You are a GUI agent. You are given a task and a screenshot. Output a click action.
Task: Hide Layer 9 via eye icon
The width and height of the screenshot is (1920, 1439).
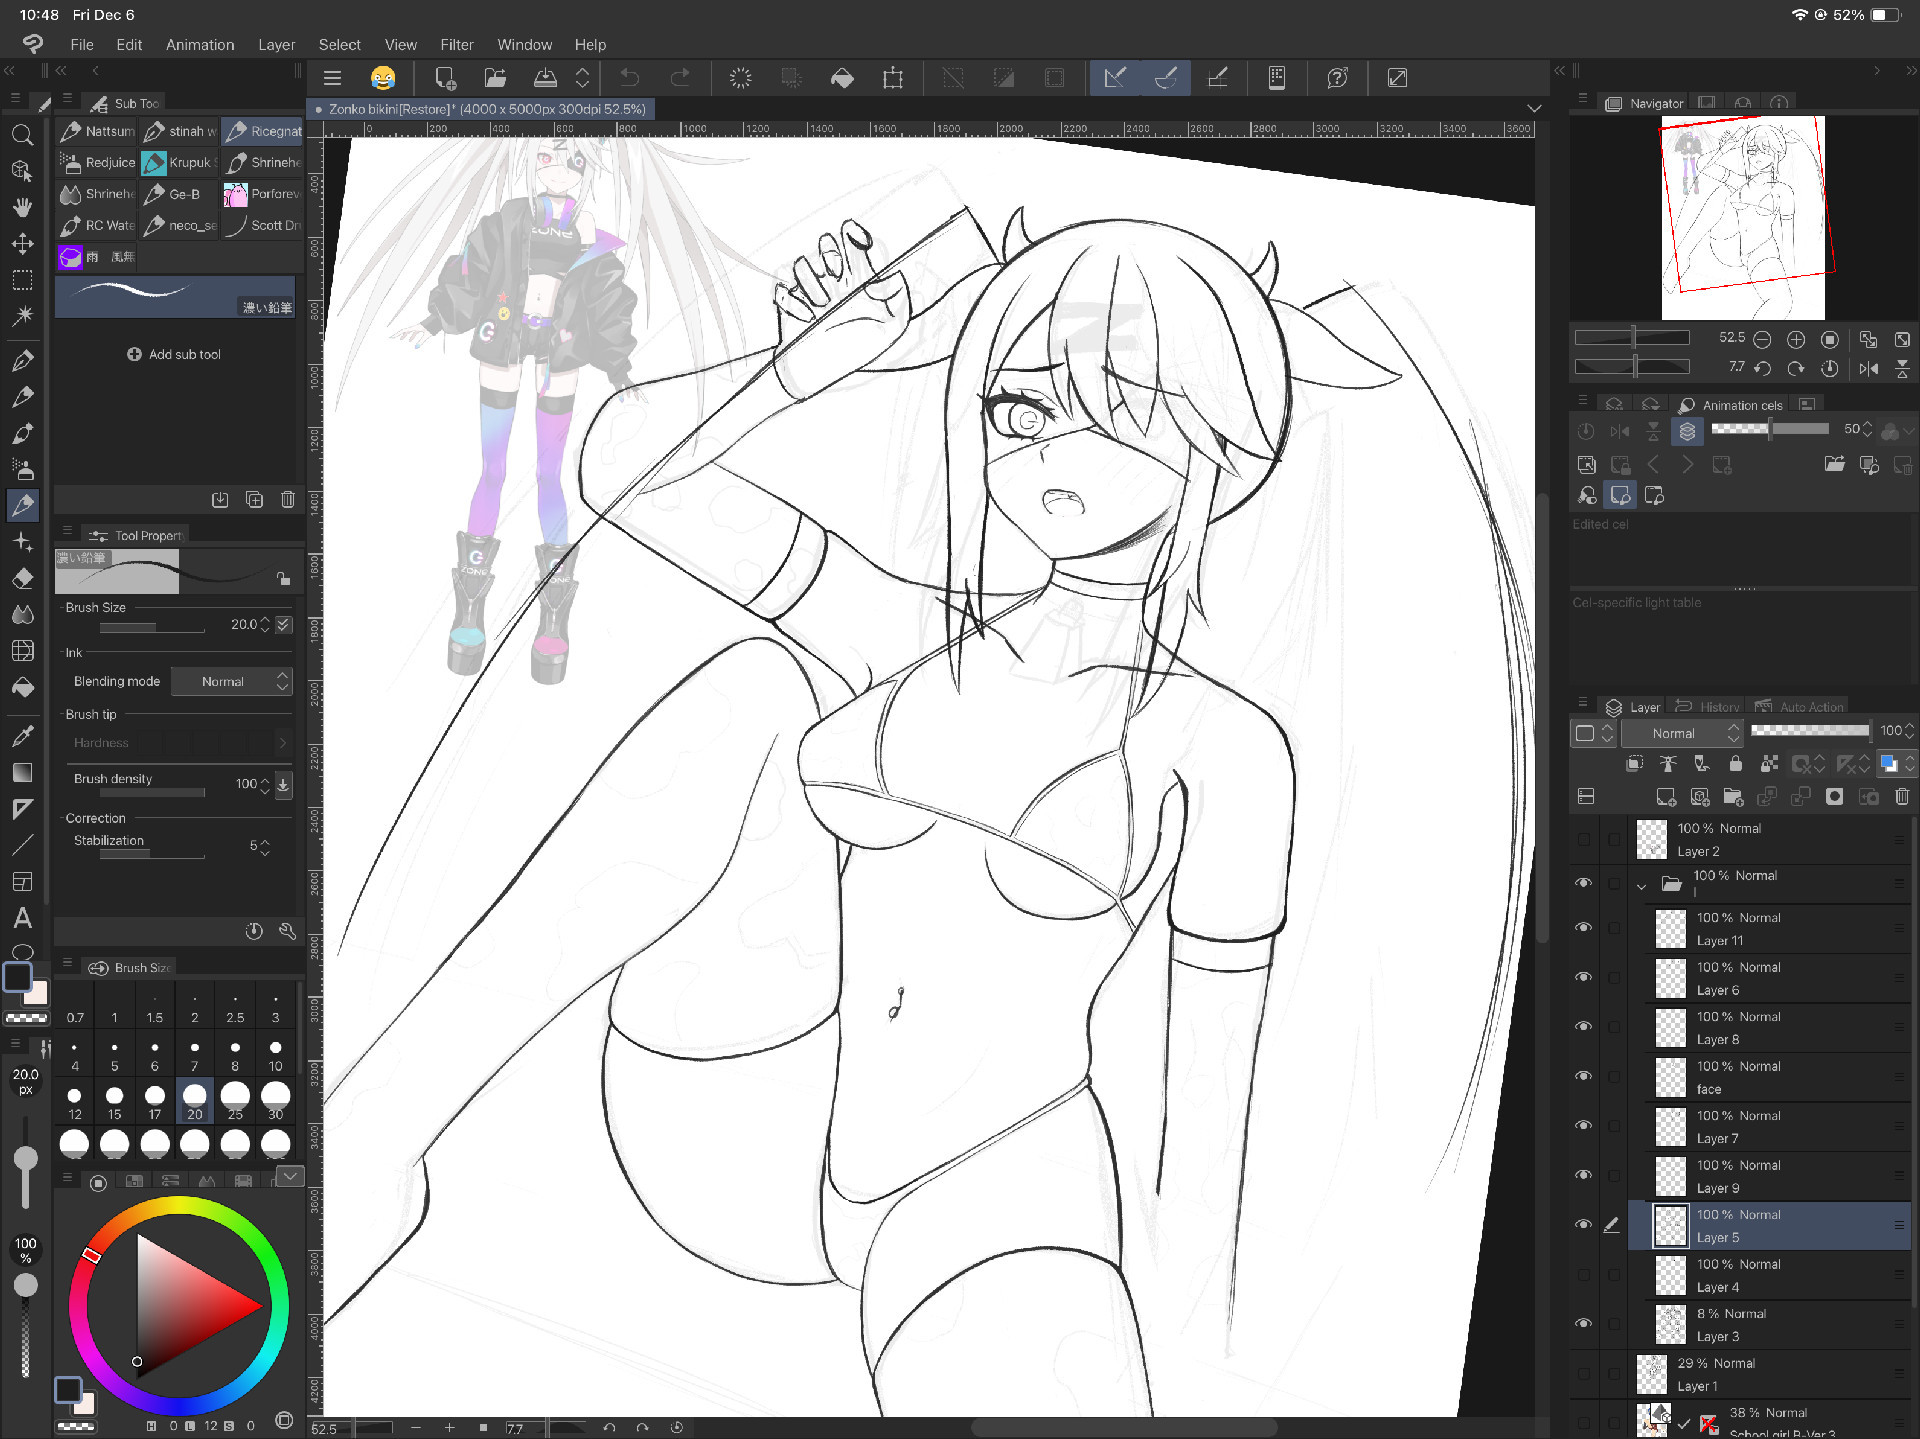pyautogui.click(x=1583, y=1175)
